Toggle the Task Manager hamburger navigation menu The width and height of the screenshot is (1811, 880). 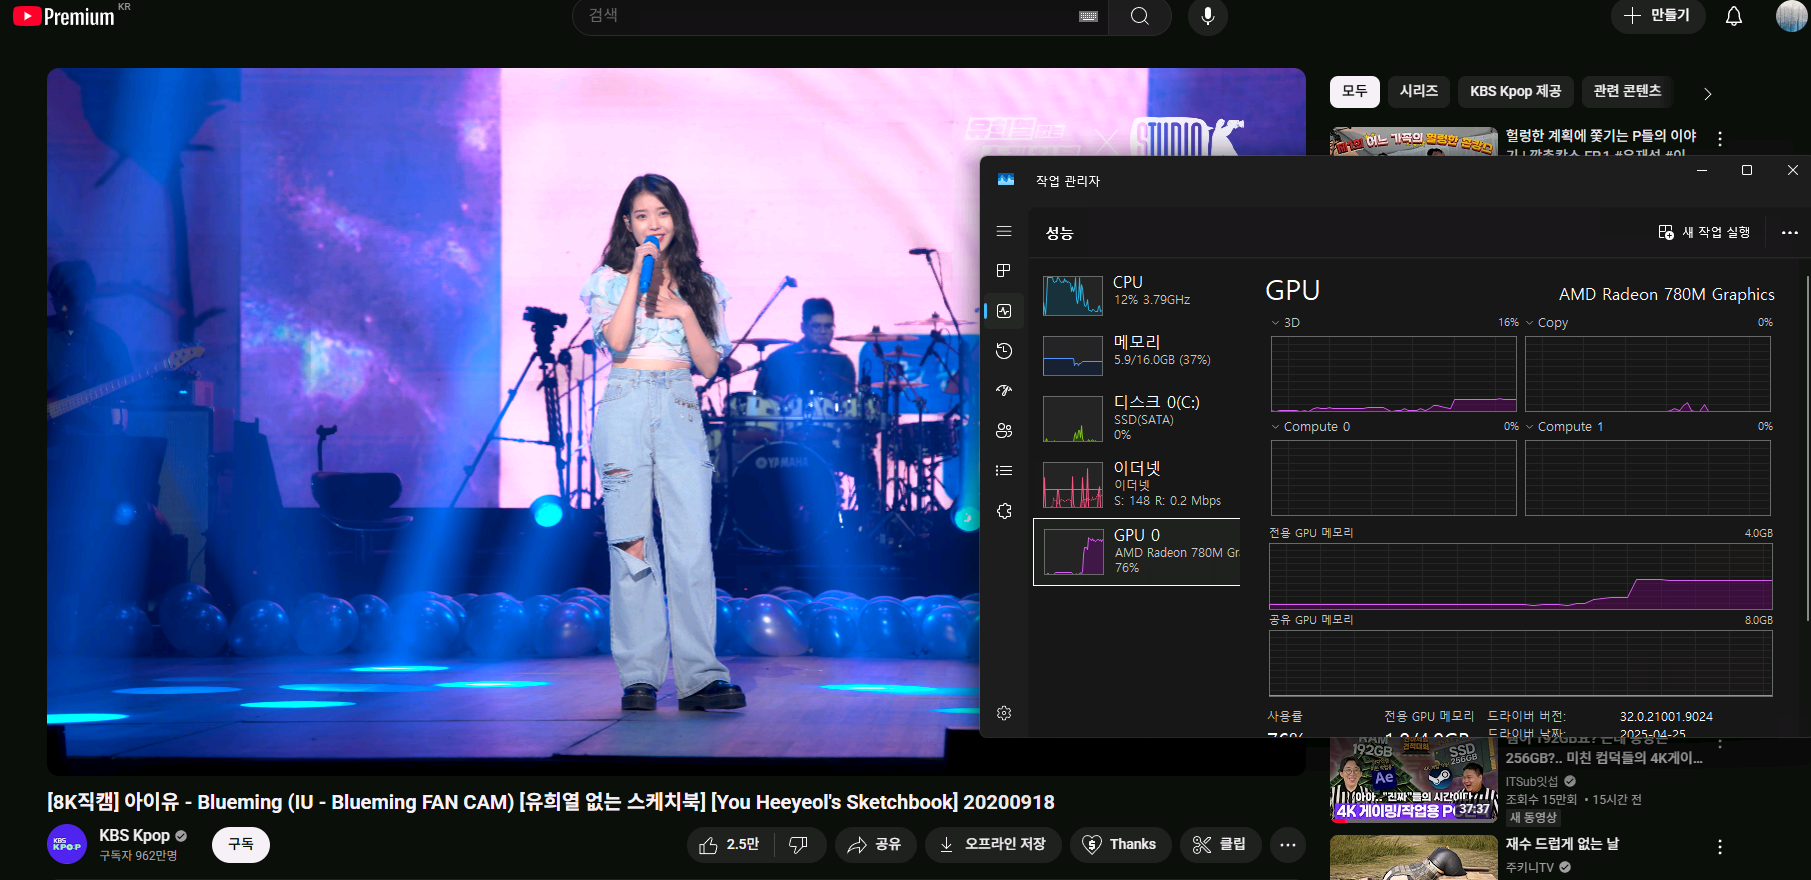[1004, 231]
